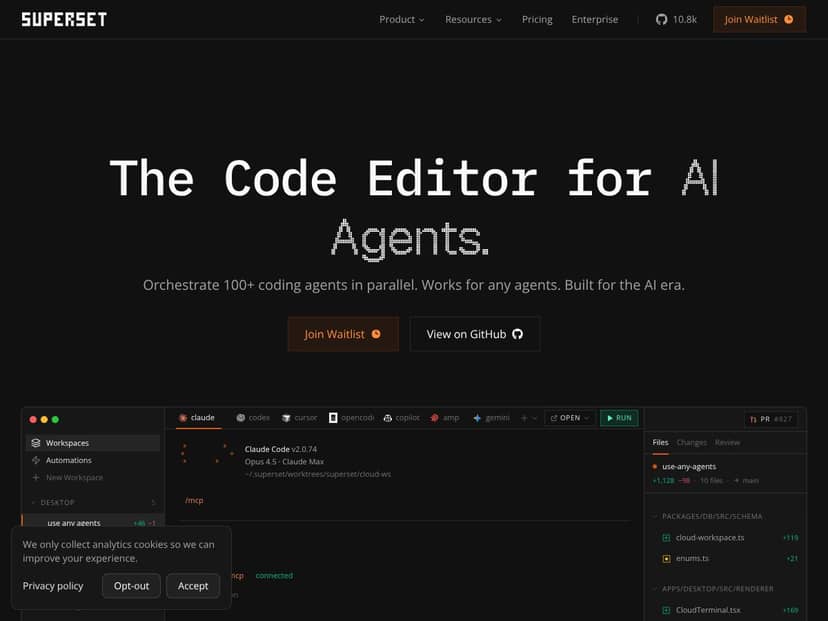
Task: Click the green macOS maximize dot
Action: 55,419
